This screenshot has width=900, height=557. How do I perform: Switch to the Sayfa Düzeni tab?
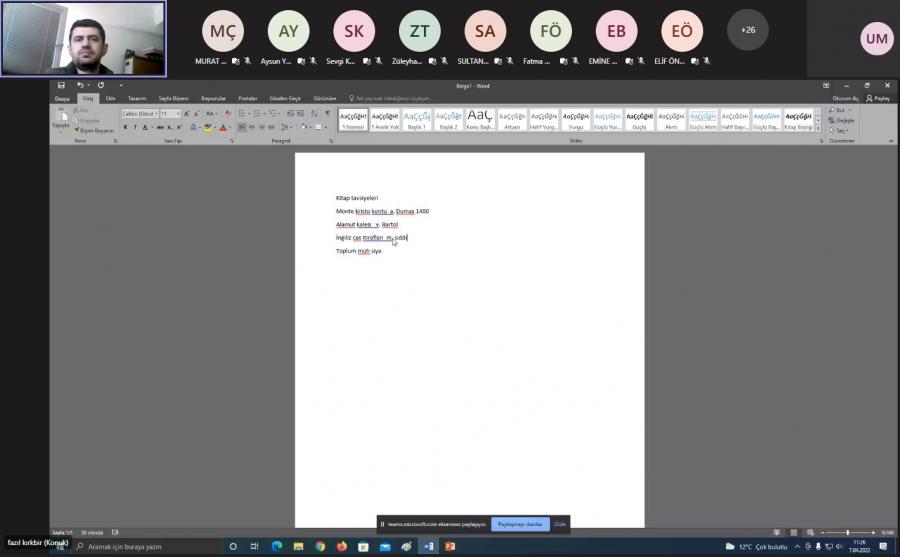coord(173,98)
